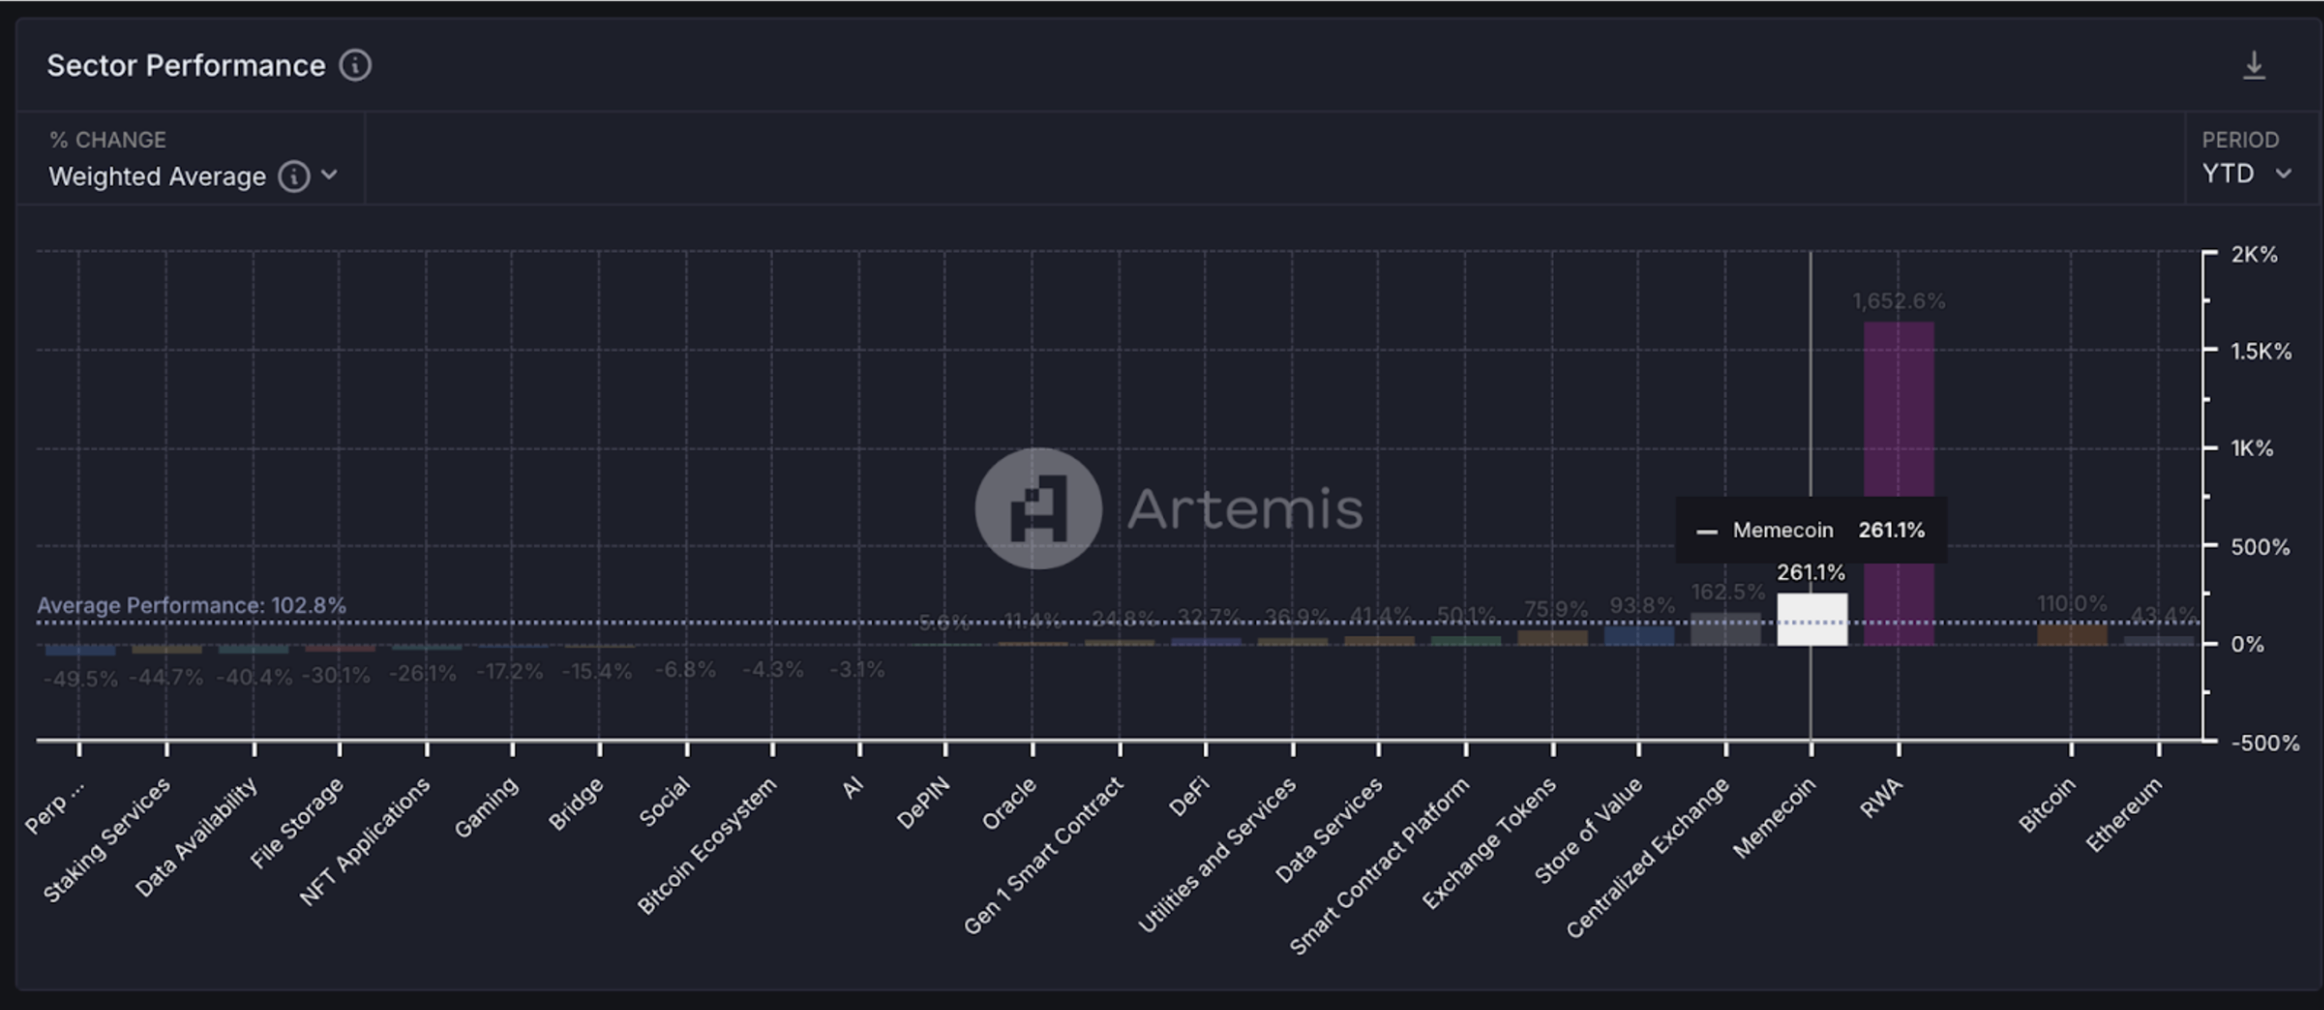Select the highlighted white Memecoin bar

[x=1811, y=619]
